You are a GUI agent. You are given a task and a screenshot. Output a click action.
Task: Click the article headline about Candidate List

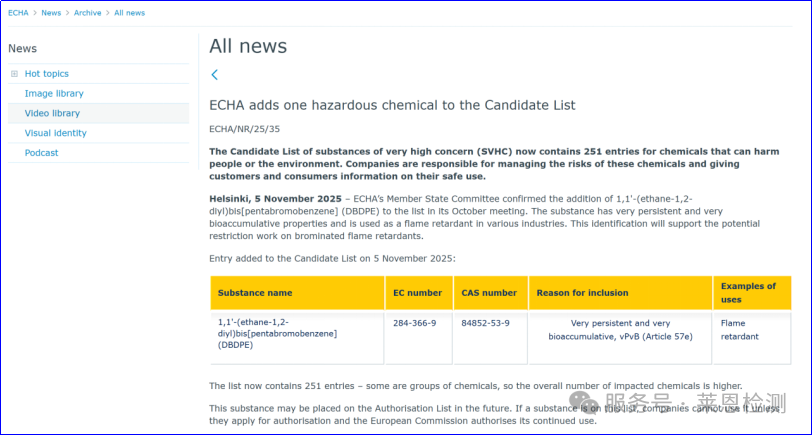(392, 105)
